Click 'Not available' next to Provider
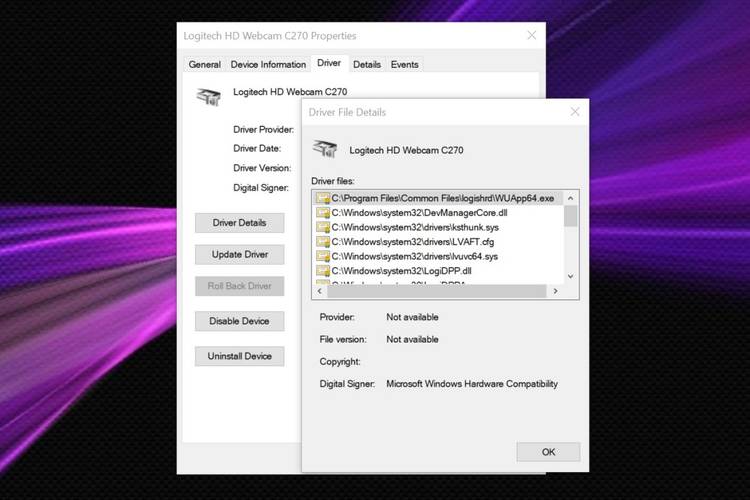Screen dimensions: 750x500 [412, 317]
